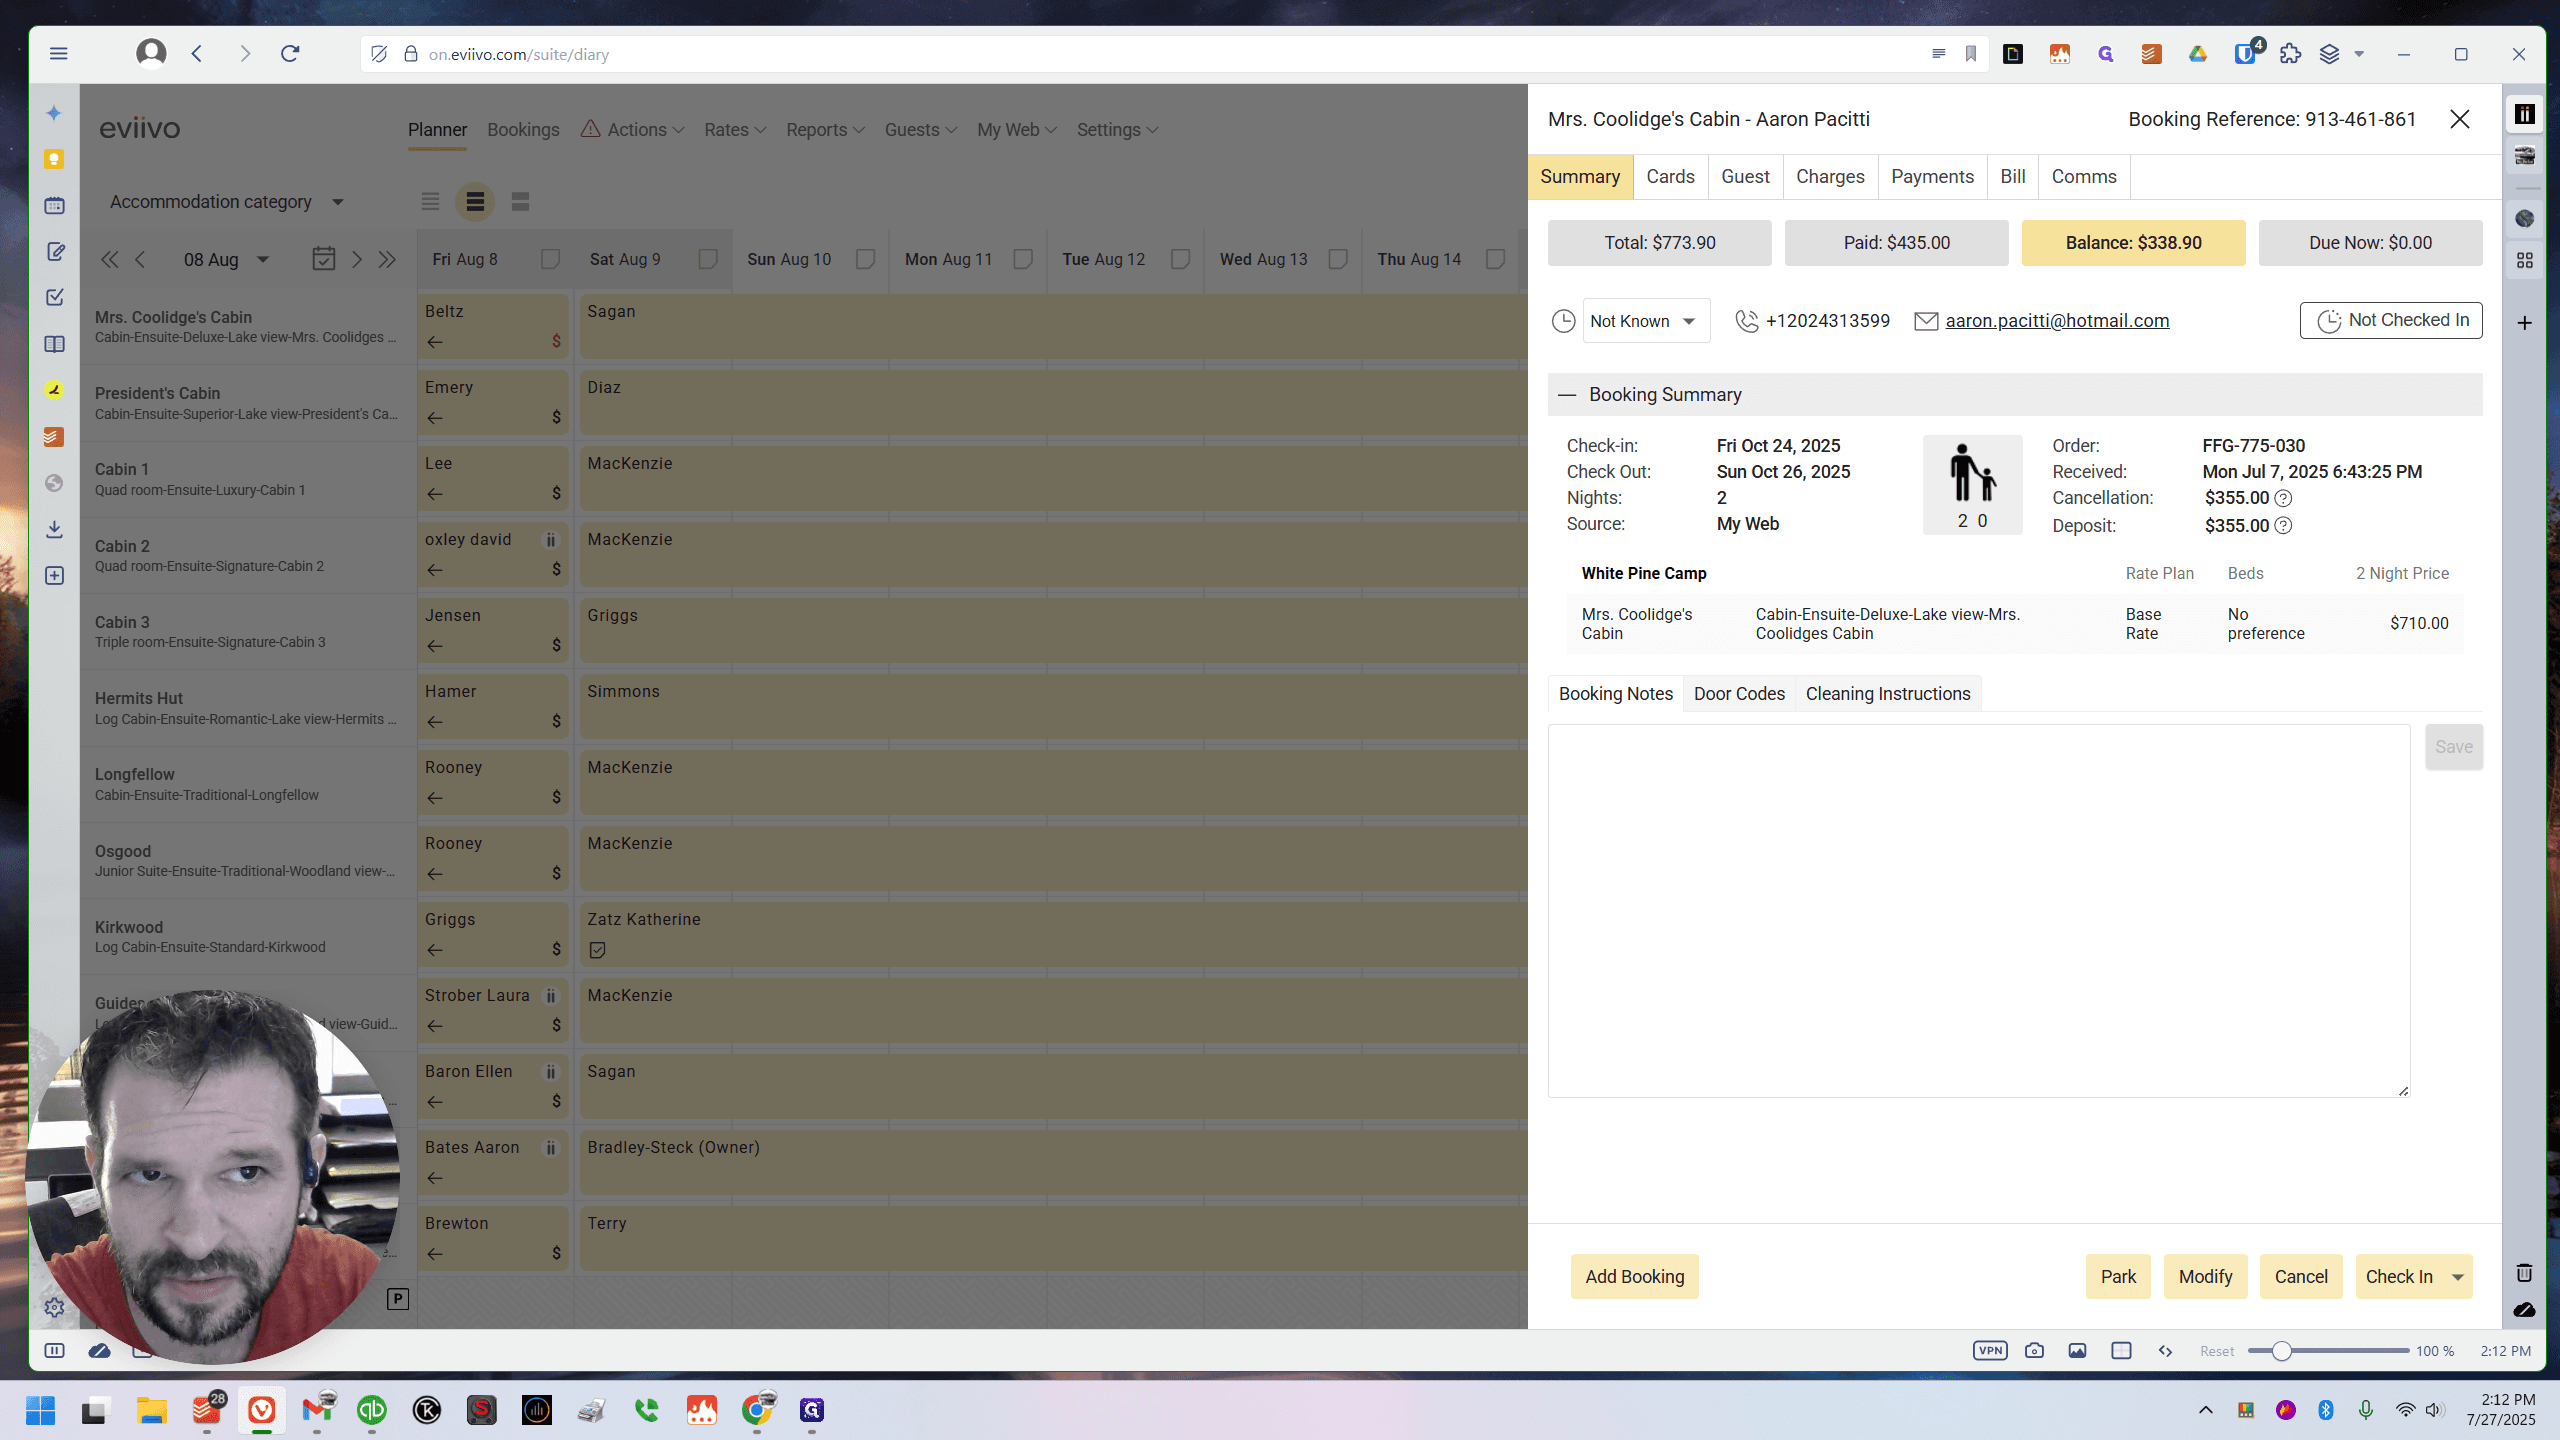Open the 08 Aug date dropdown
Screen dimensions: 2560x1440
(226, 260)
